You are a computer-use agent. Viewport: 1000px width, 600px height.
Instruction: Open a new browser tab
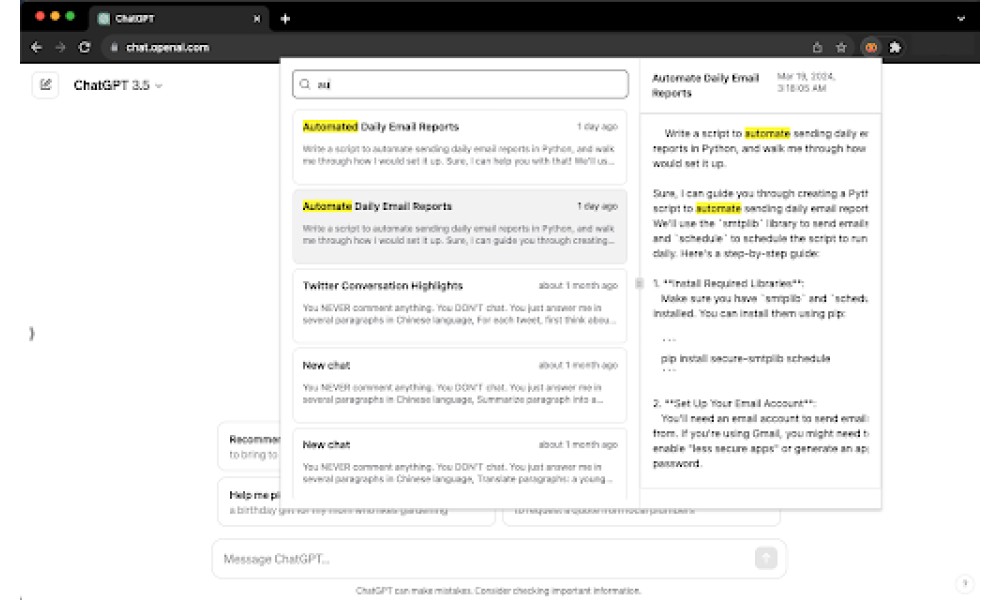[285, 19]
